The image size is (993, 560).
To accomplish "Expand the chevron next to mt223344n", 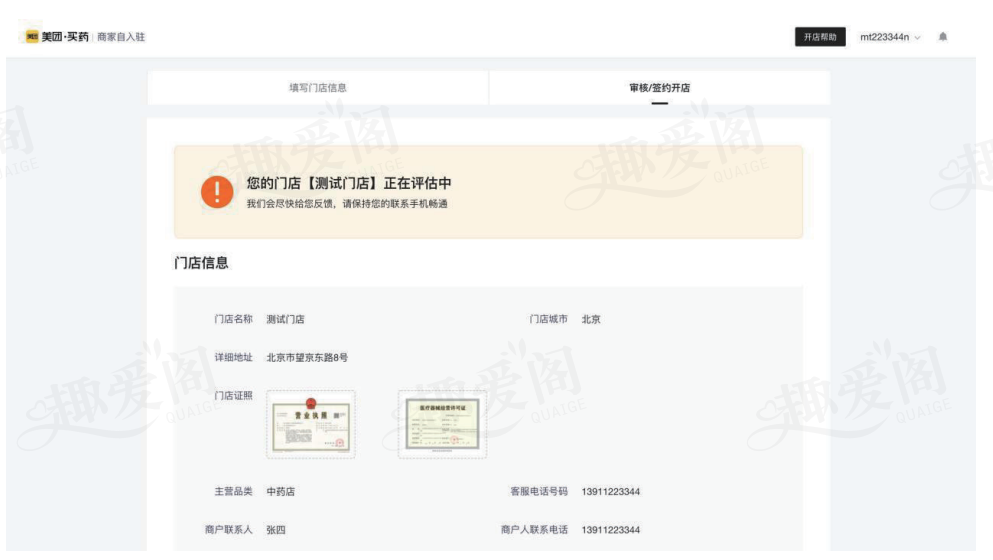I will tap(919, 37).
